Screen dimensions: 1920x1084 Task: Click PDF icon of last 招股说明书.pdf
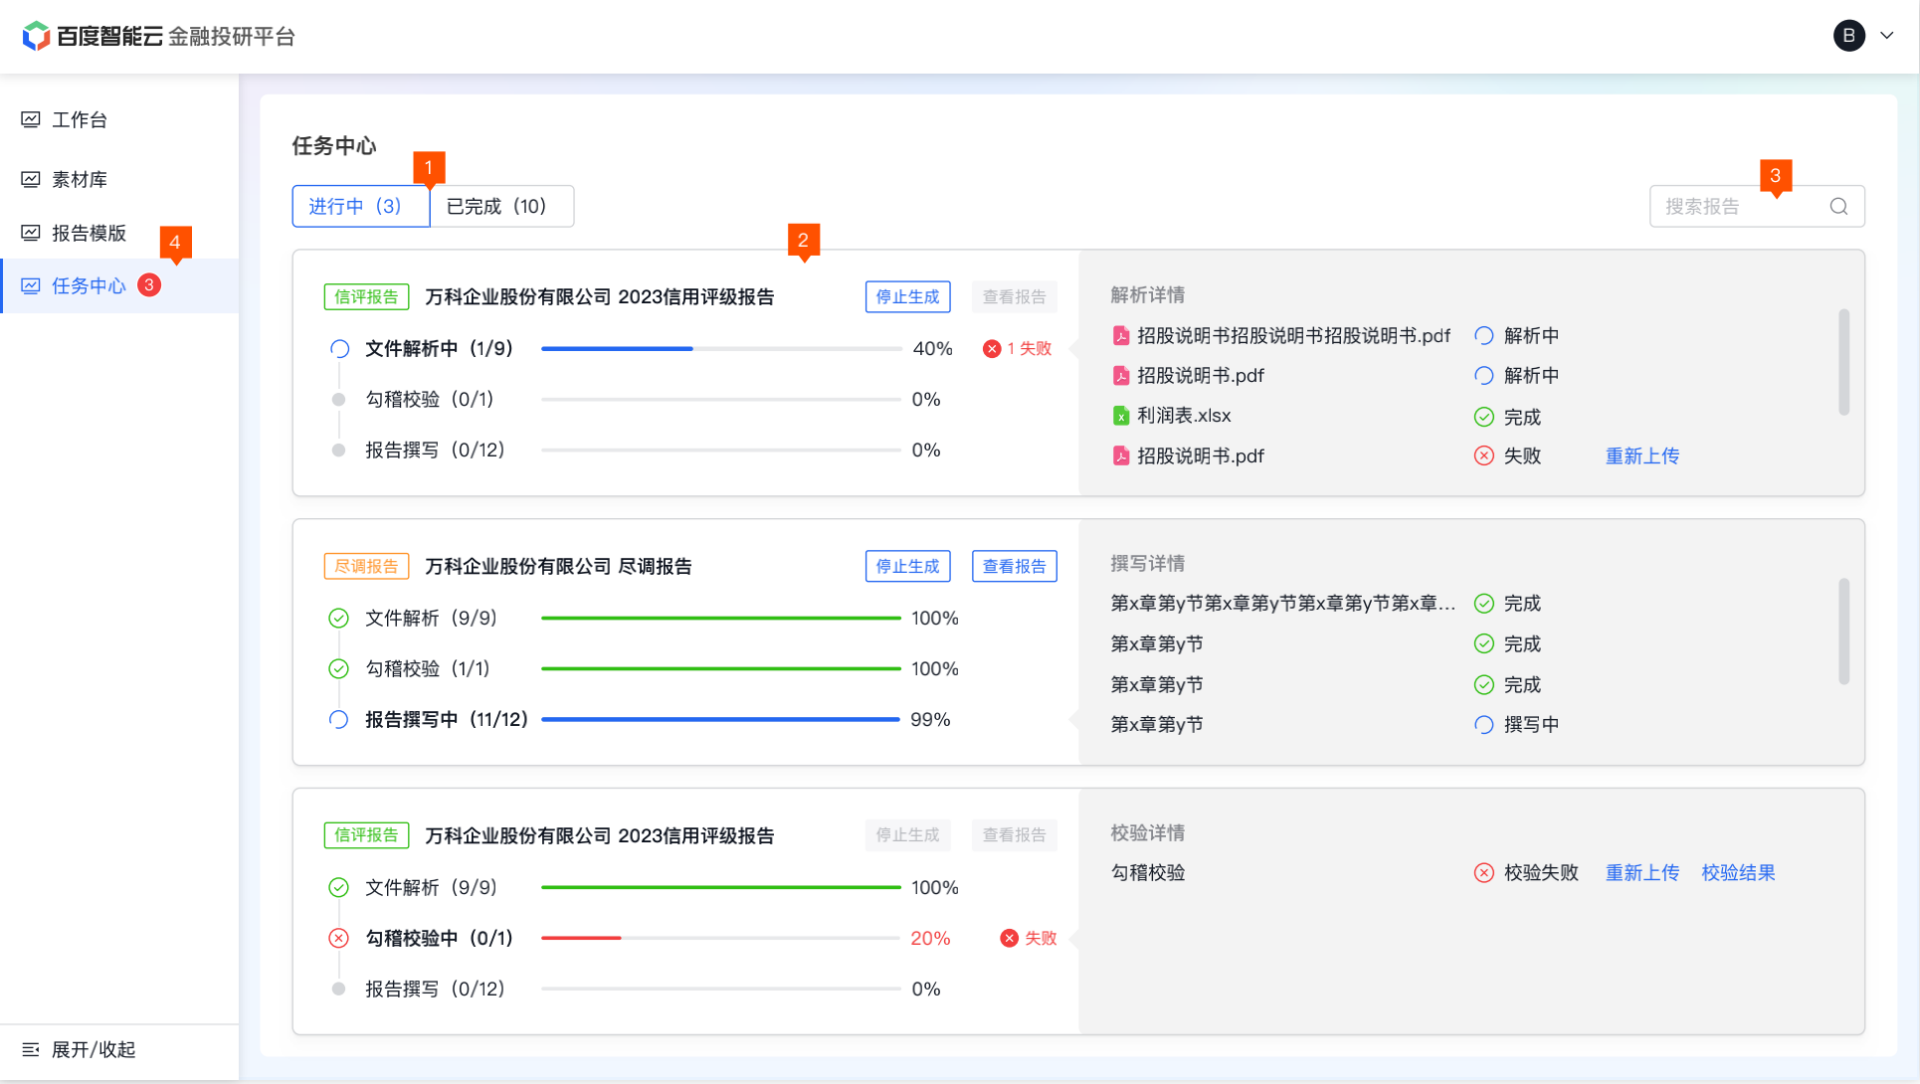pyautogui.click(x=1121, y=456)
